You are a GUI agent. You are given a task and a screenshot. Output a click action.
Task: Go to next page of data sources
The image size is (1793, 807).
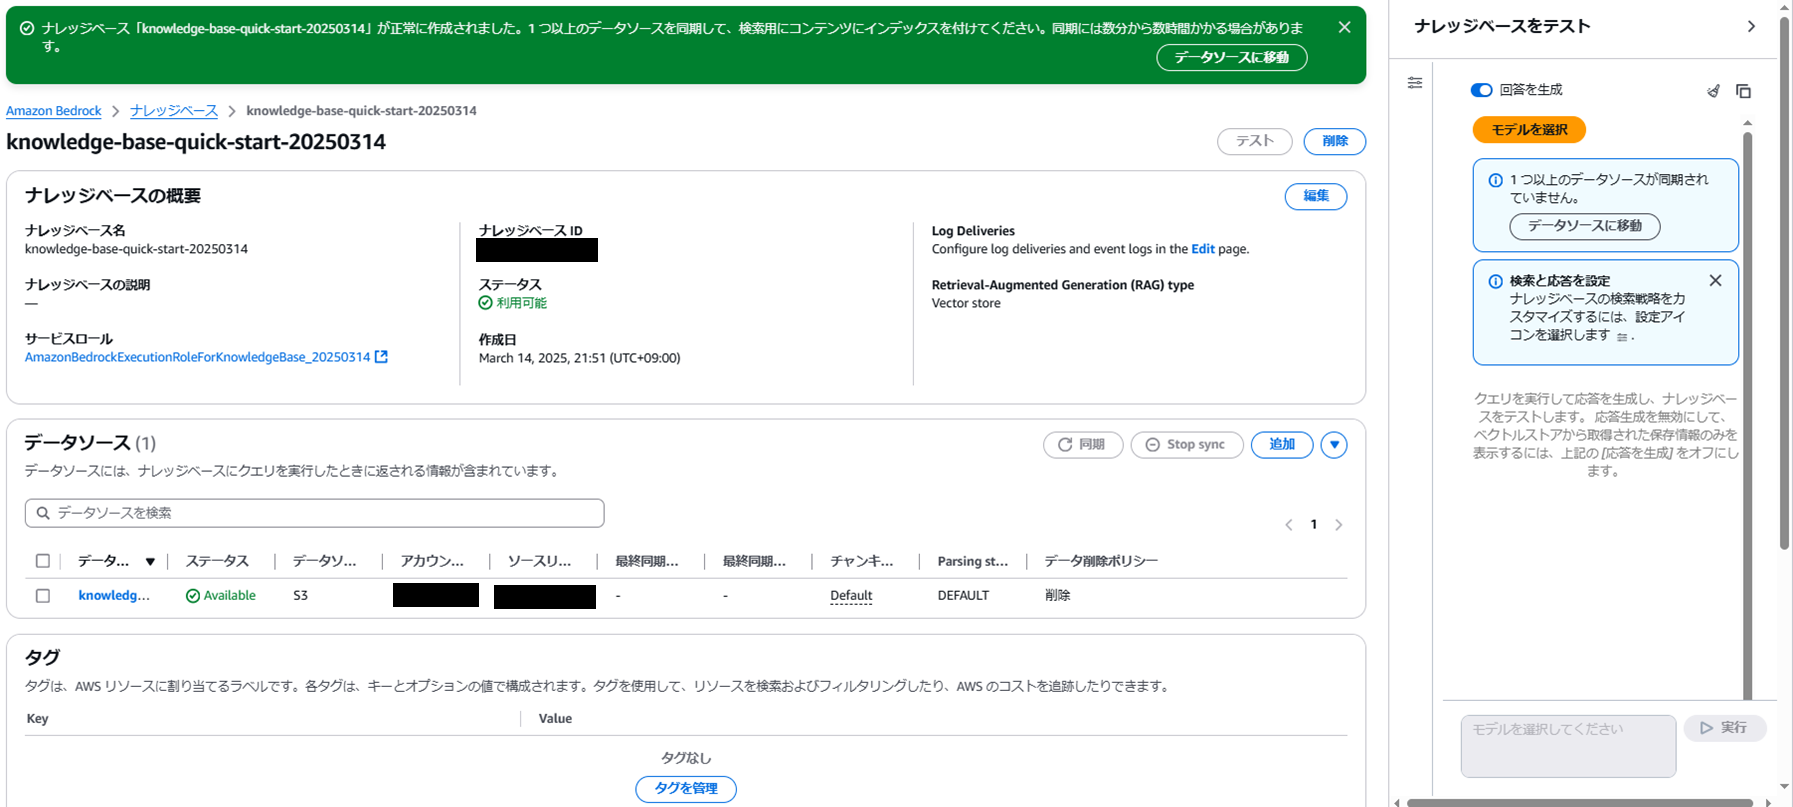1339,525
